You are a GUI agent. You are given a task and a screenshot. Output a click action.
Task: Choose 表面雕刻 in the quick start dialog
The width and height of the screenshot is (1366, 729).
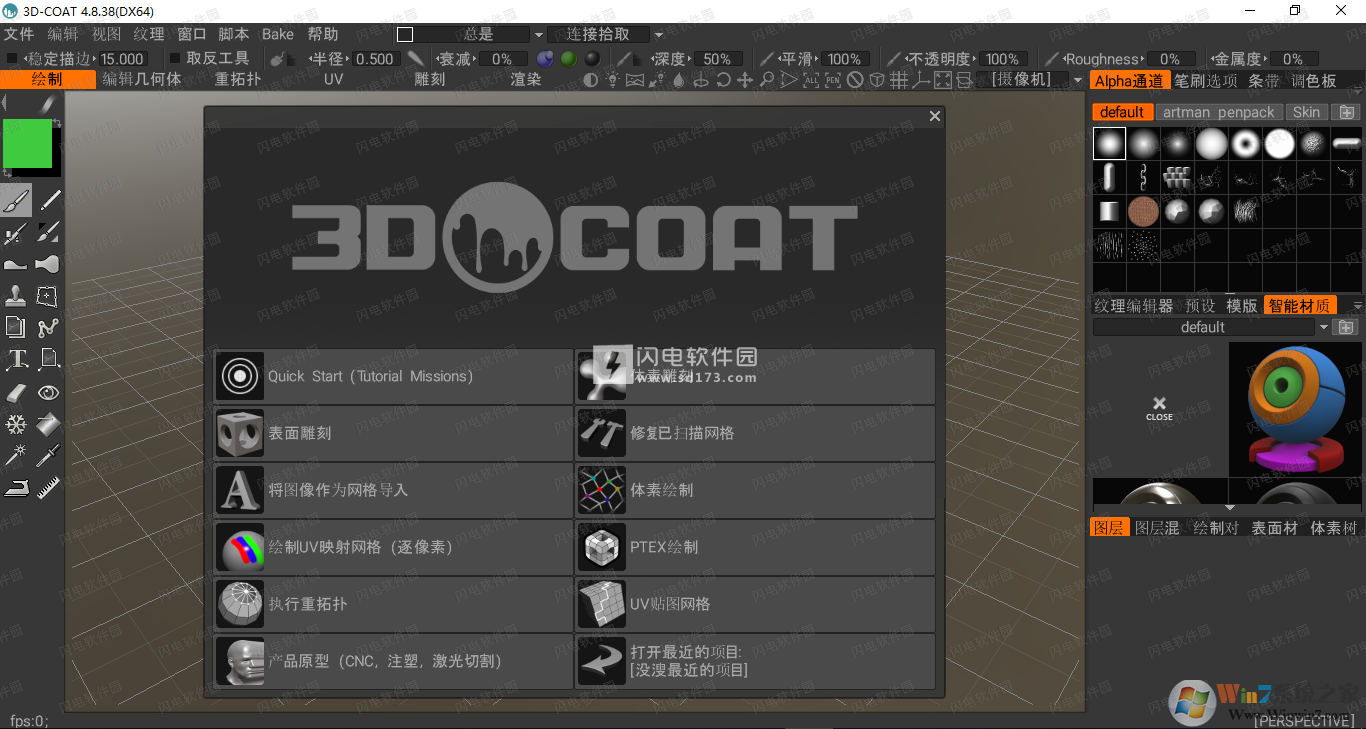click(390, 433)
